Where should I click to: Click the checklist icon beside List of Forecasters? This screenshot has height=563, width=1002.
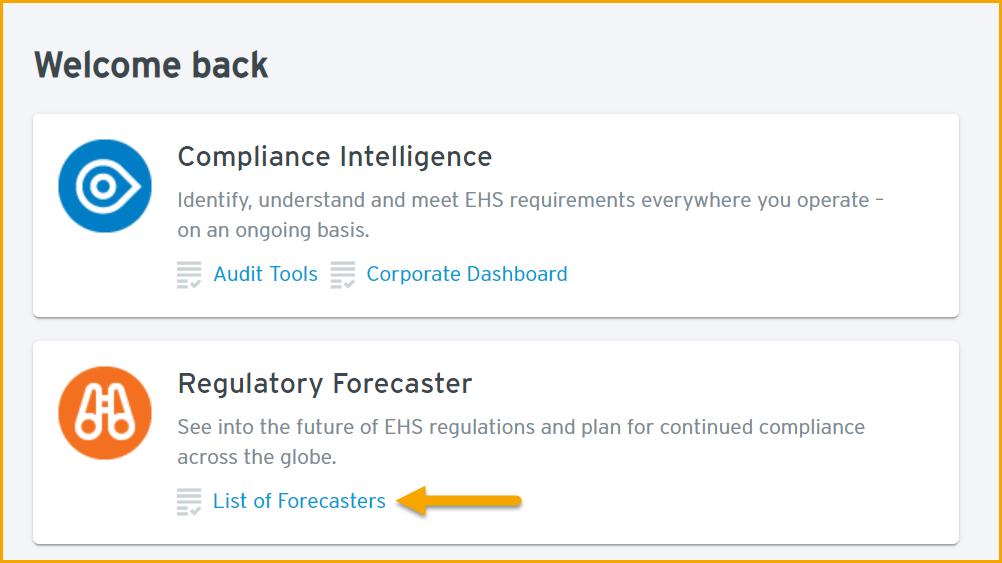click(x=189, y=502)
